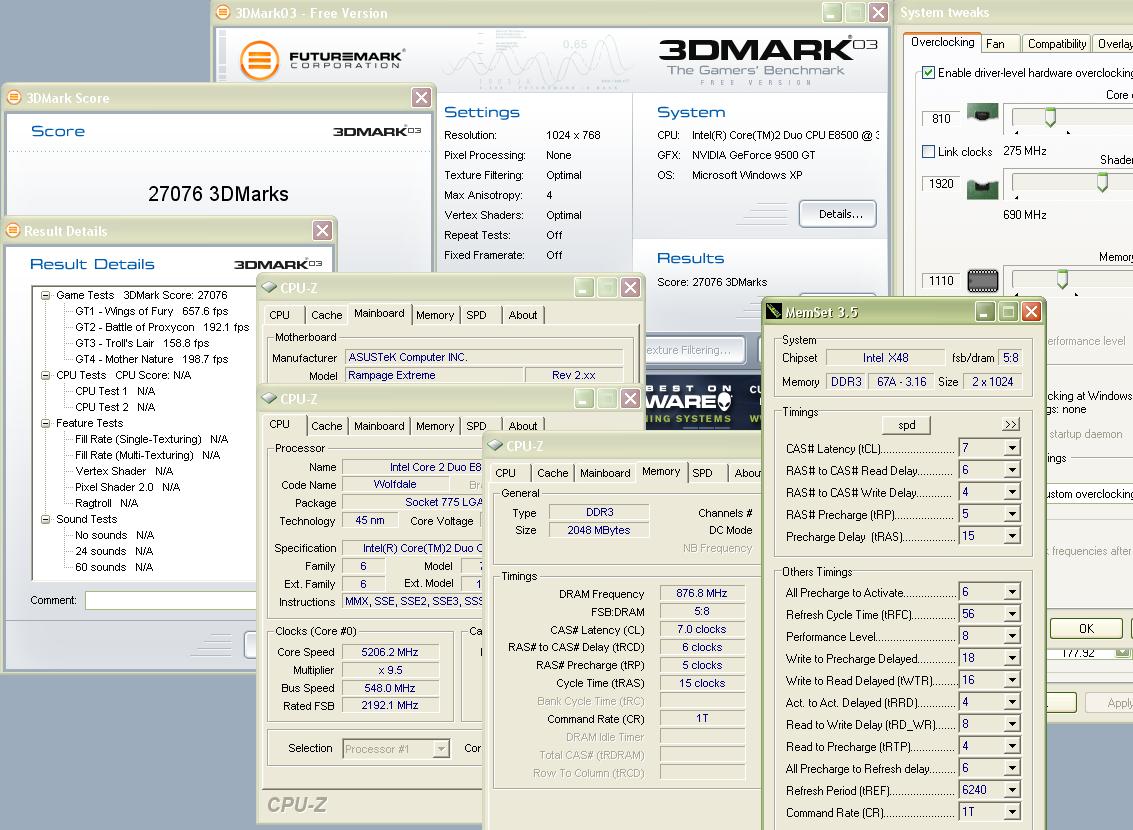Open the Overclocking tab in System tweaks
Screen dimensions: 1133x830
[x=942, y=42]
